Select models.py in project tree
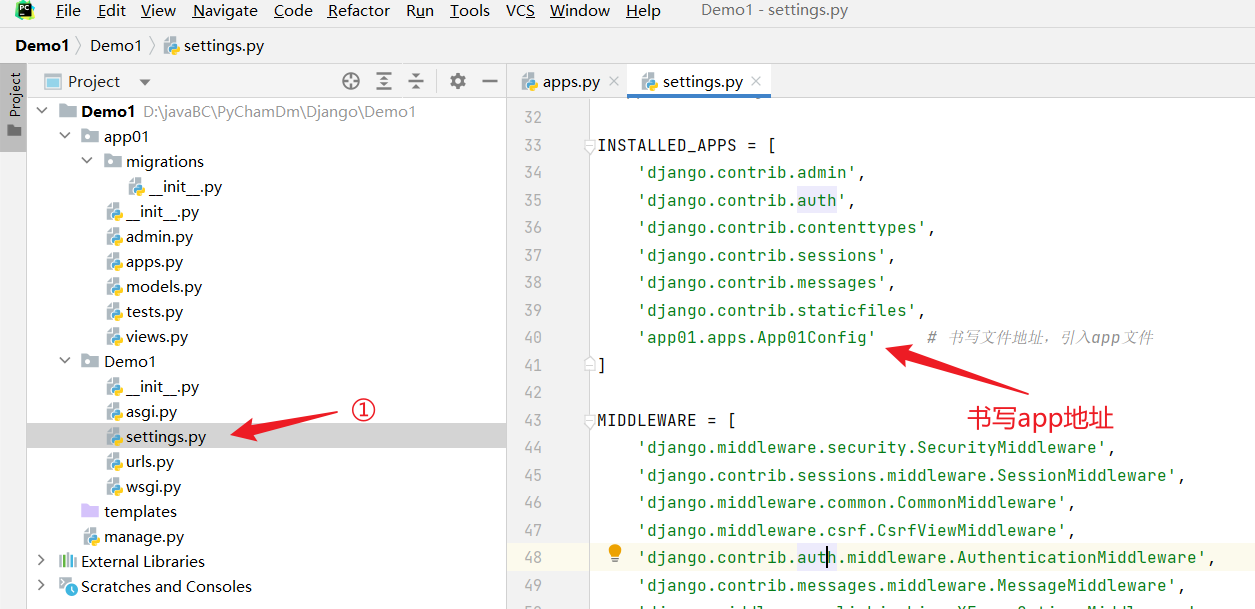 pos(154,286)
